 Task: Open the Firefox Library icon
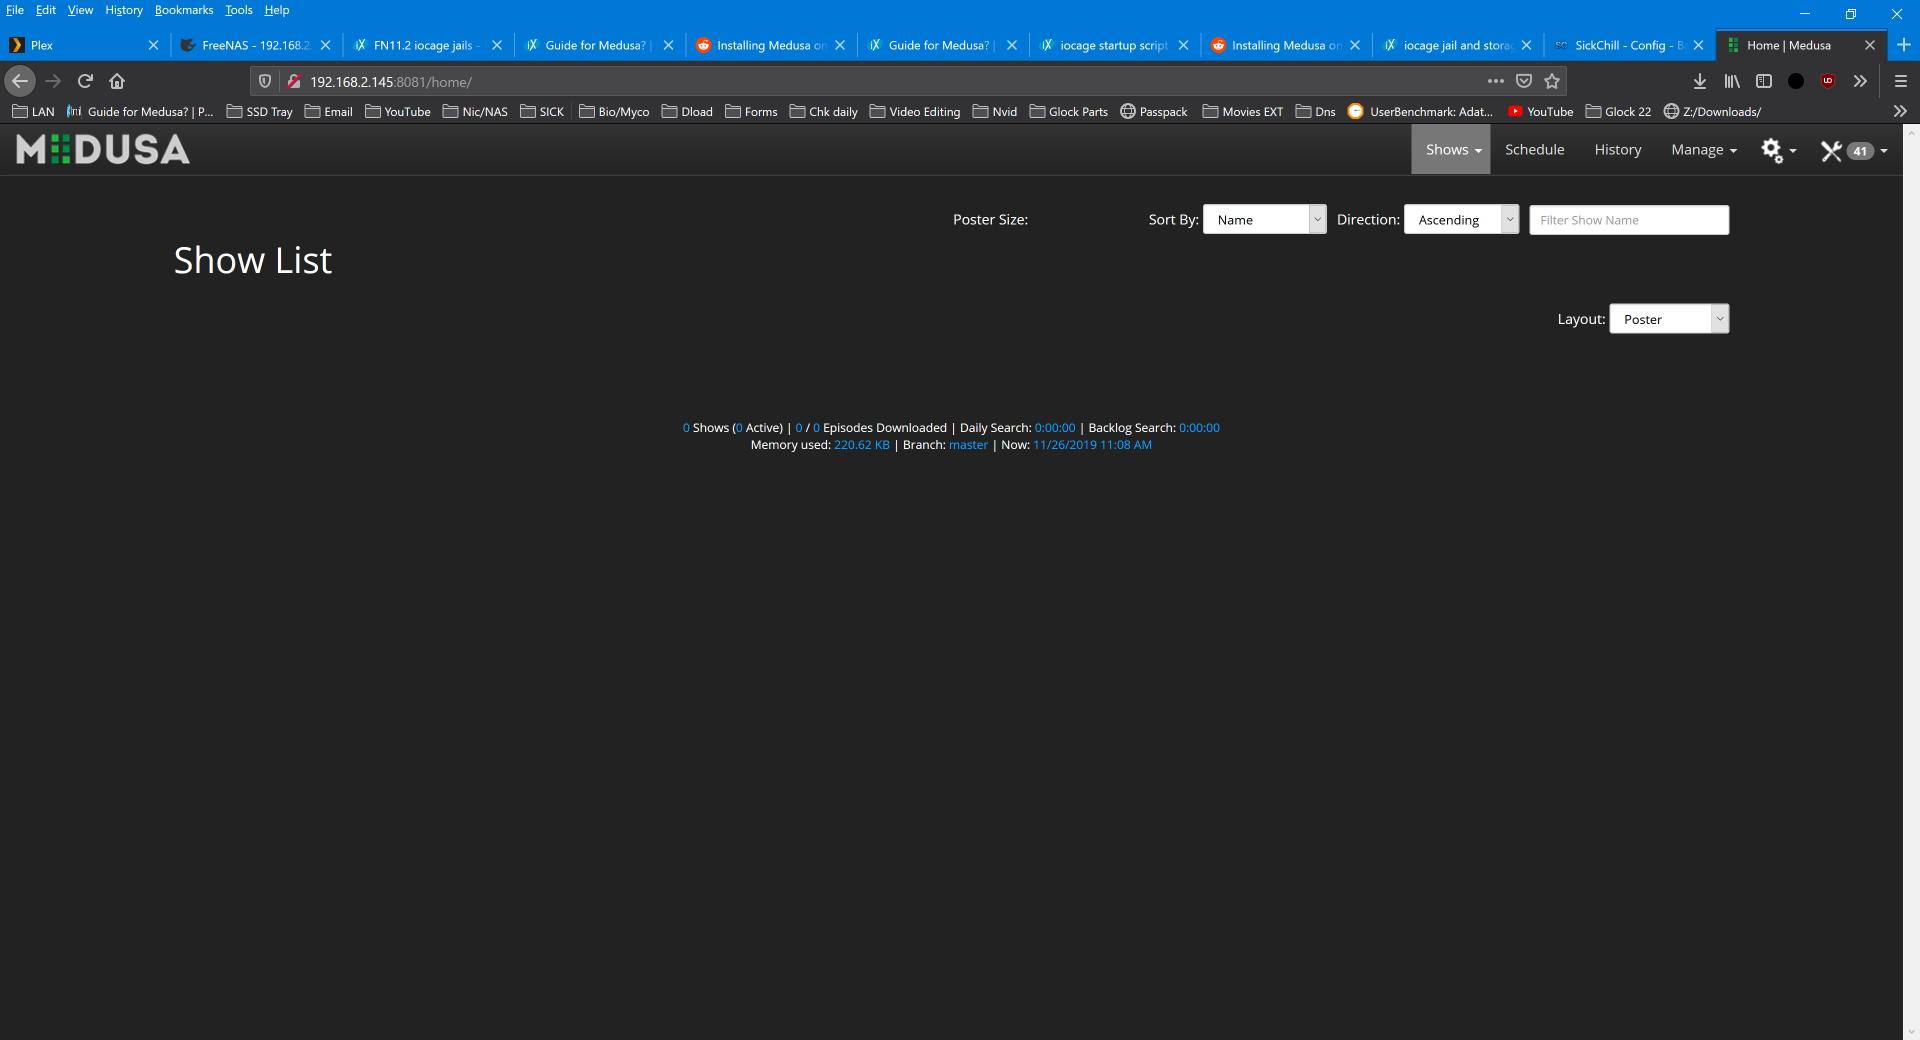tap(1732, 81)
